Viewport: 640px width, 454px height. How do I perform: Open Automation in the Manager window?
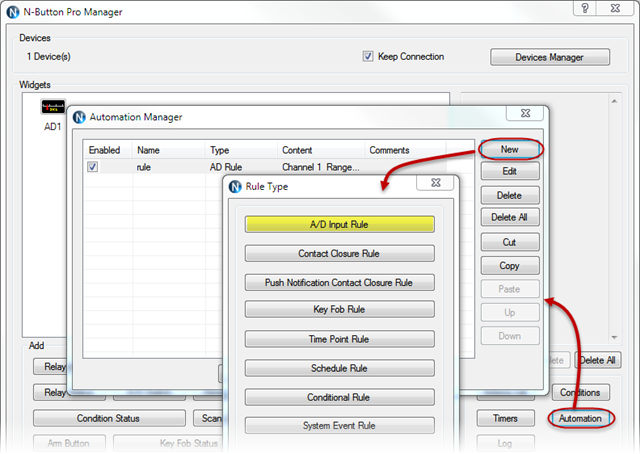[x=580, y=418]
